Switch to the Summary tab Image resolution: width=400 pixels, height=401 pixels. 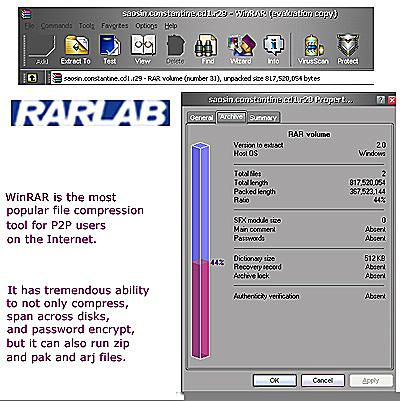(263, 117)
